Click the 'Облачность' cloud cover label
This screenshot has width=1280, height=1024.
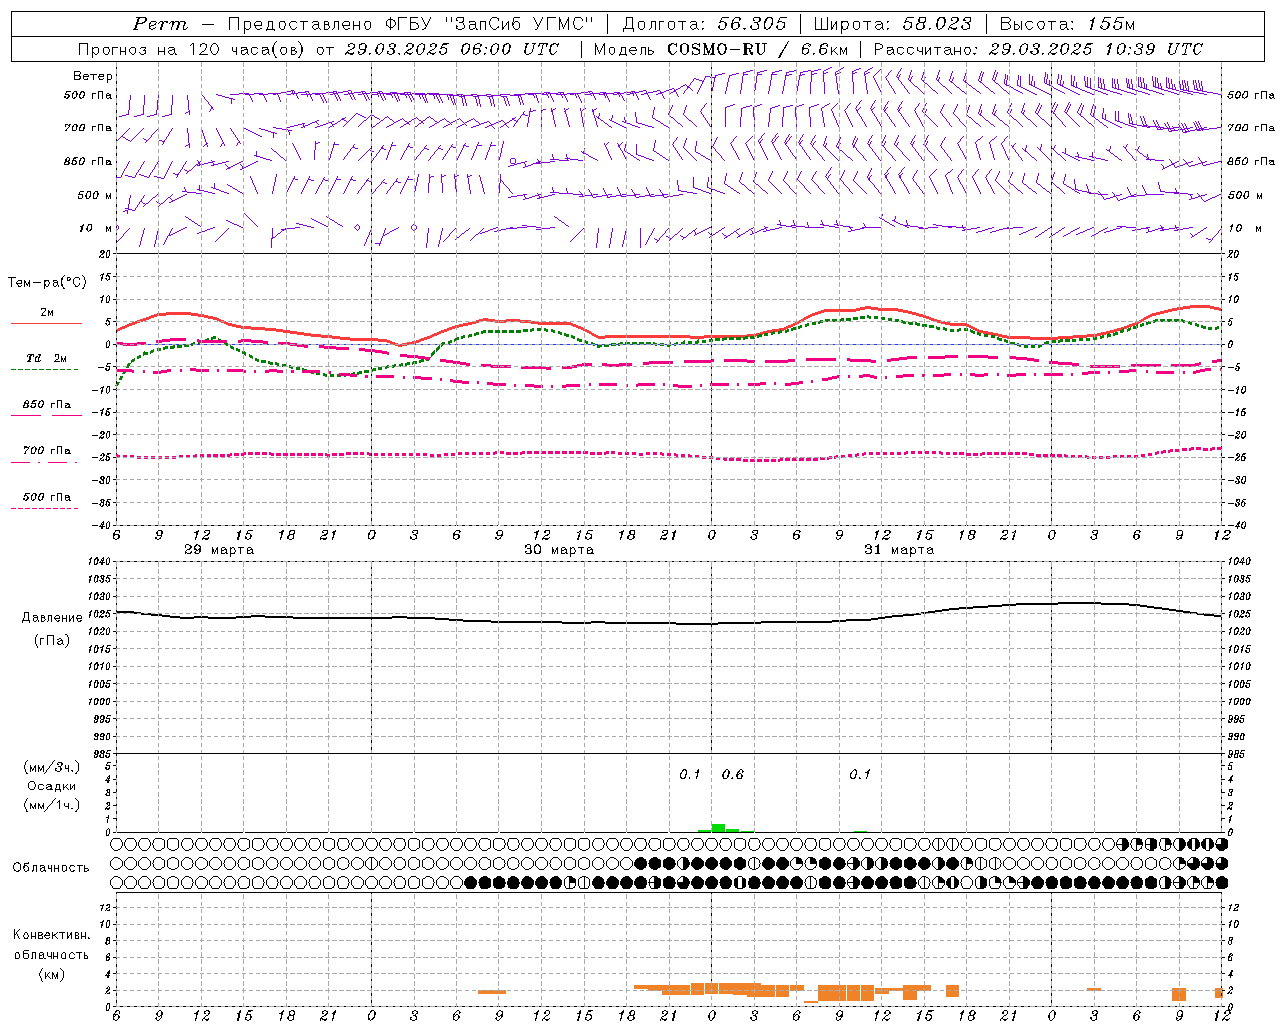click(51, 868)
